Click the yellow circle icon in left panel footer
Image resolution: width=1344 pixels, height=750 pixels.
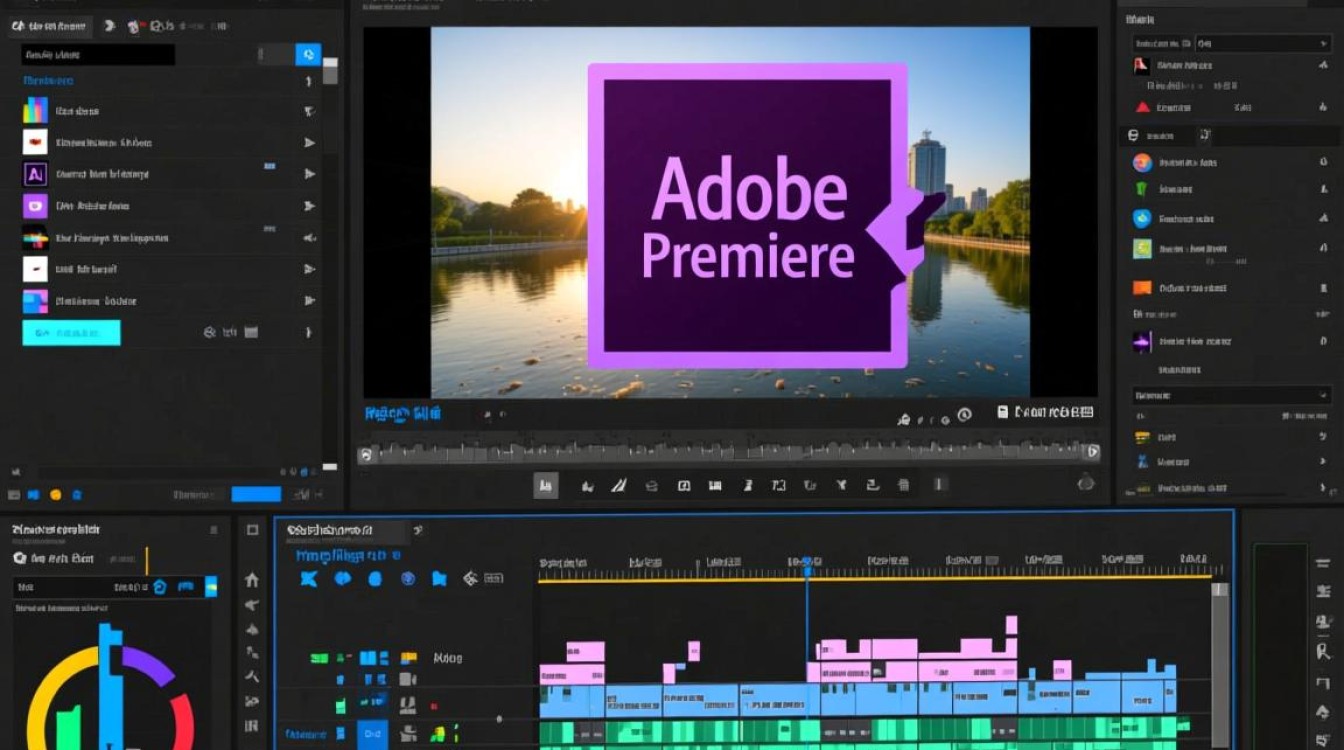click(x=55, y=494)
